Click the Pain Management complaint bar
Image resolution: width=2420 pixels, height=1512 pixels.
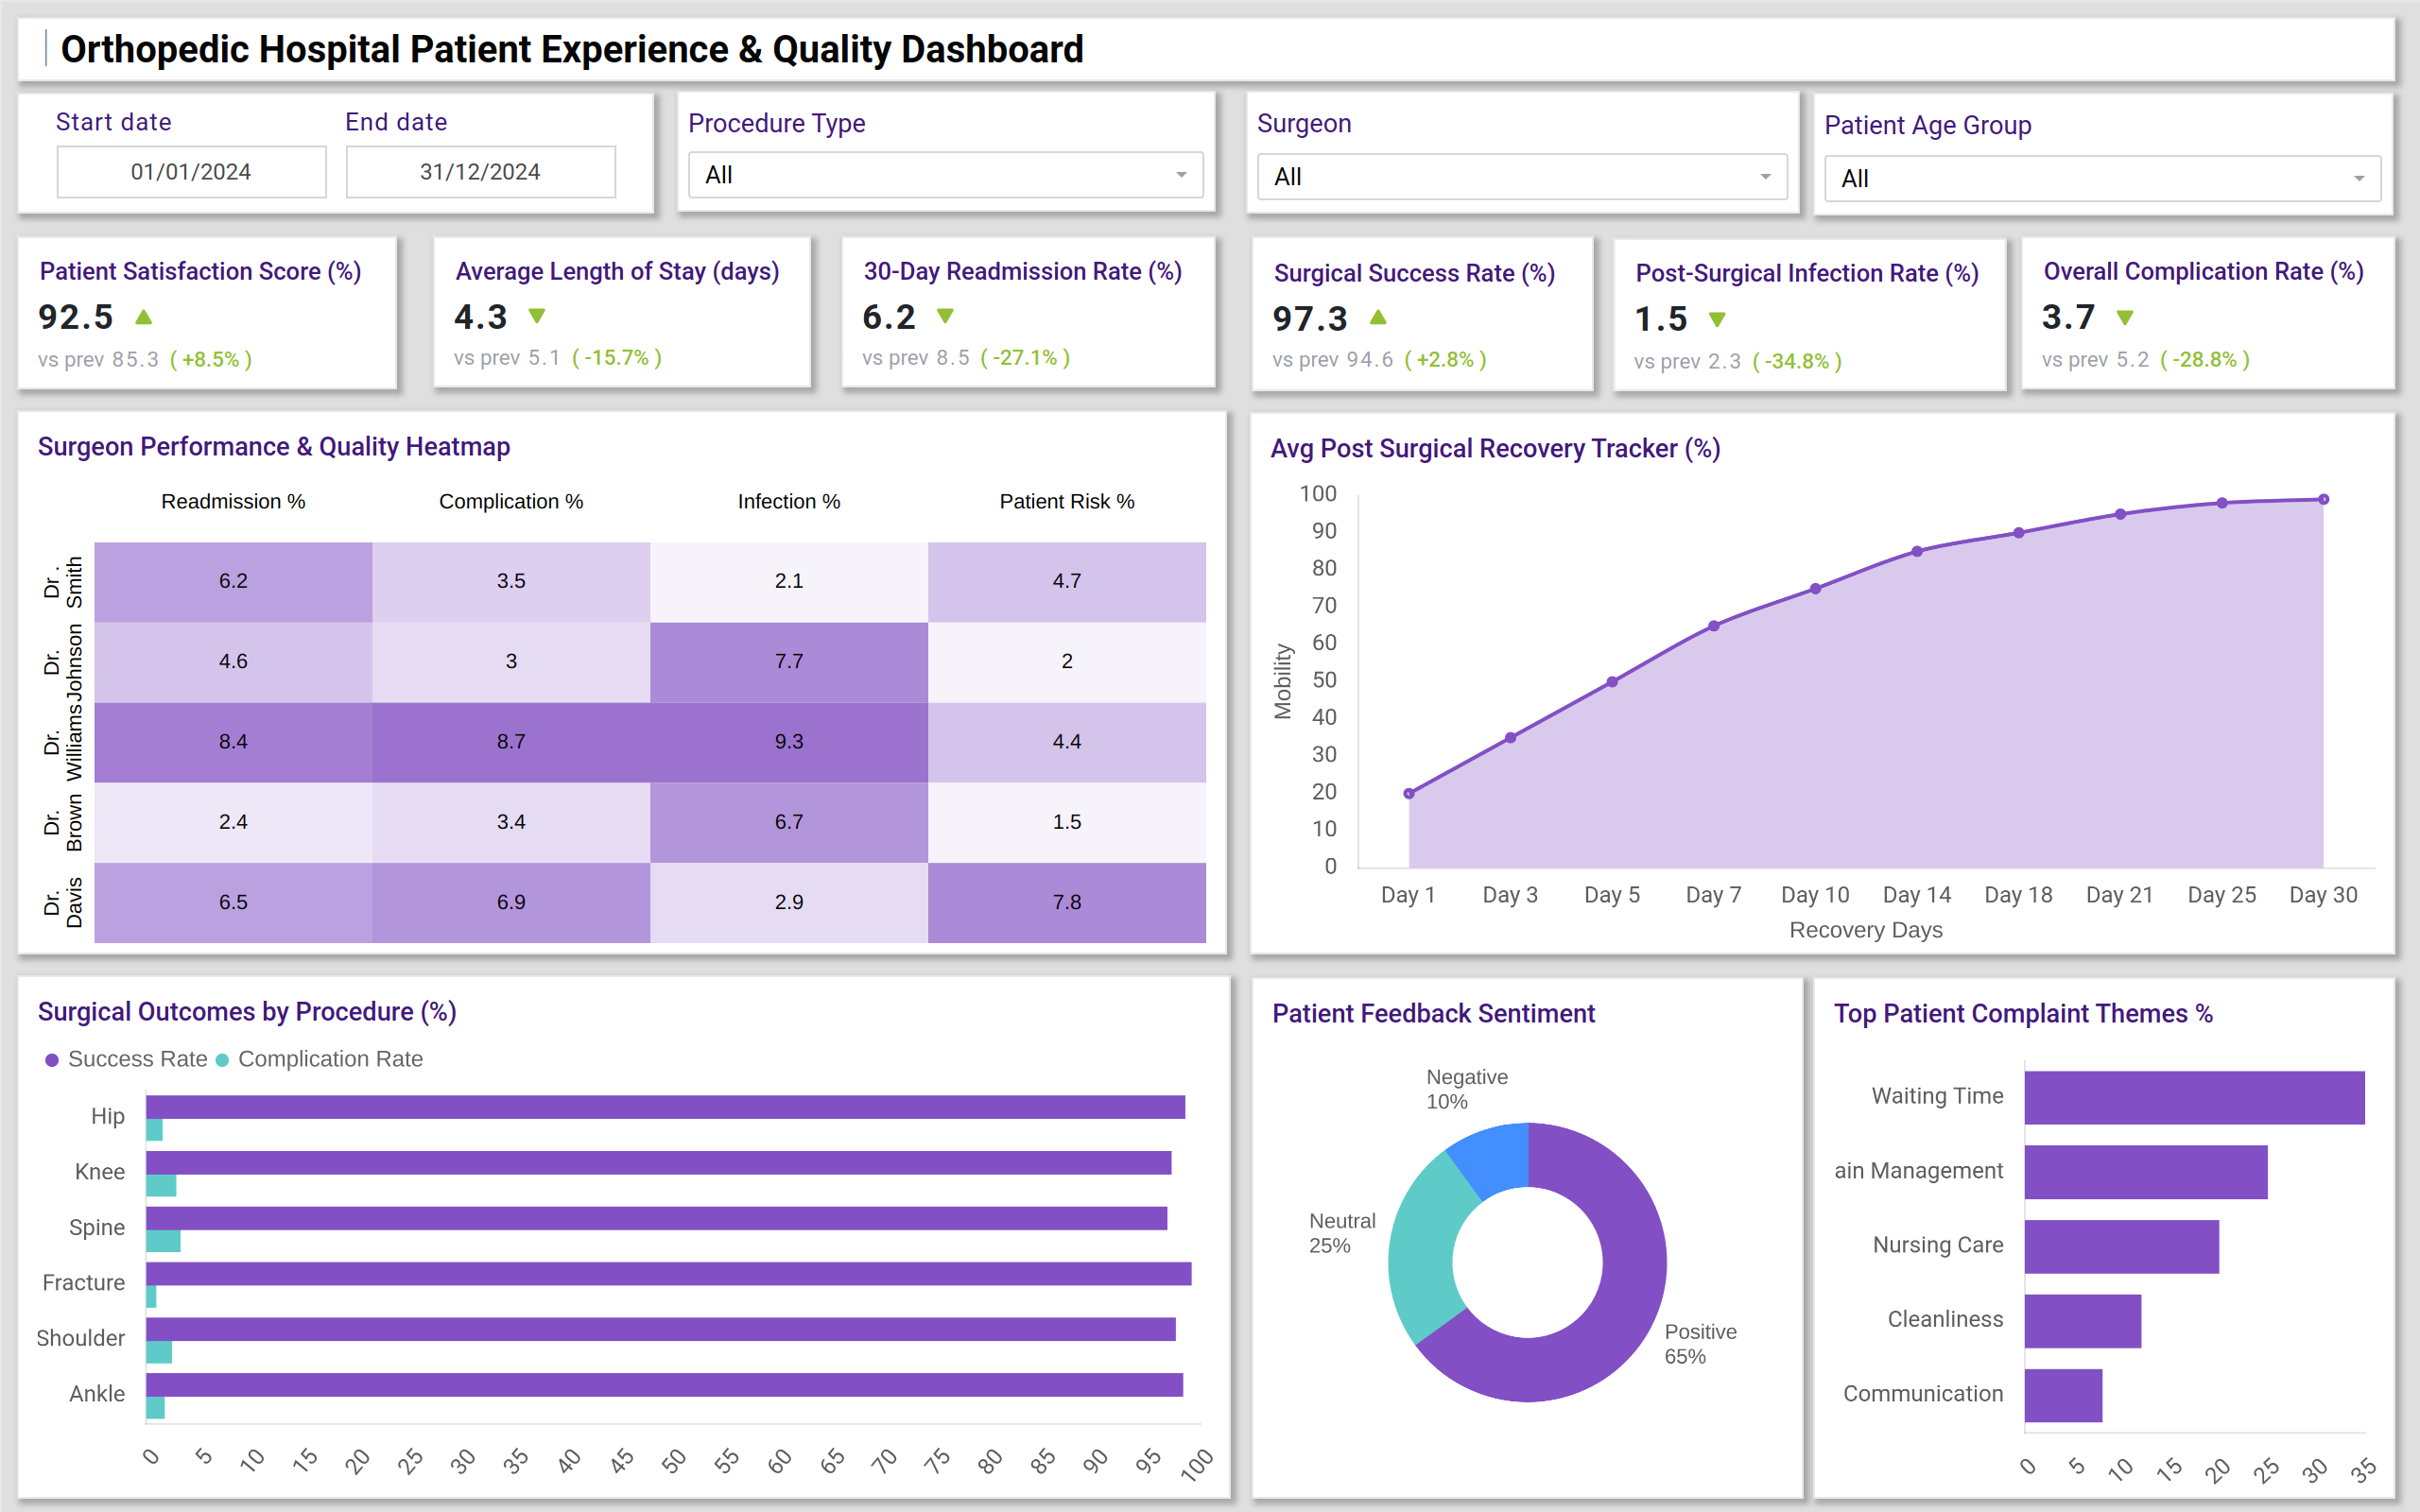(x=2146, y=1172)
